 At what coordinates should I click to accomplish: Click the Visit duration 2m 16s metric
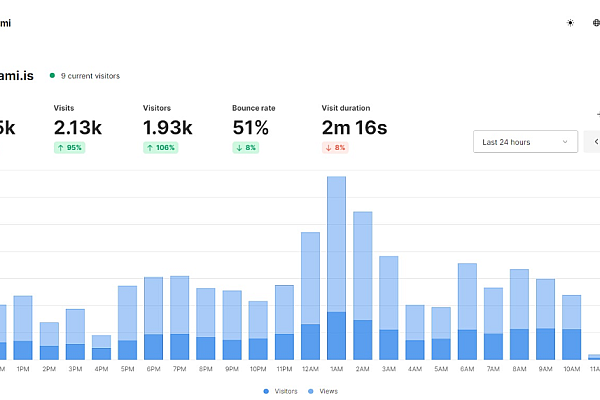[x=354, y=127]
